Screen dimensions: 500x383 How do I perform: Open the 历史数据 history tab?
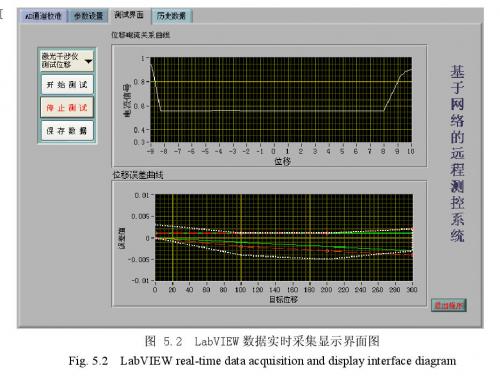click(x=171, y=16)
